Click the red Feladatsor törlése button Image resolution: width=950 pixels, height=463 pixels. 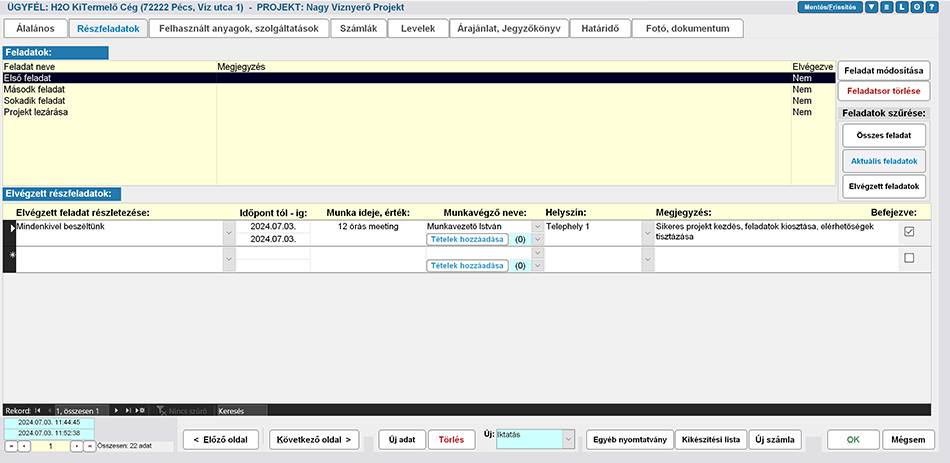click(884, 92)
